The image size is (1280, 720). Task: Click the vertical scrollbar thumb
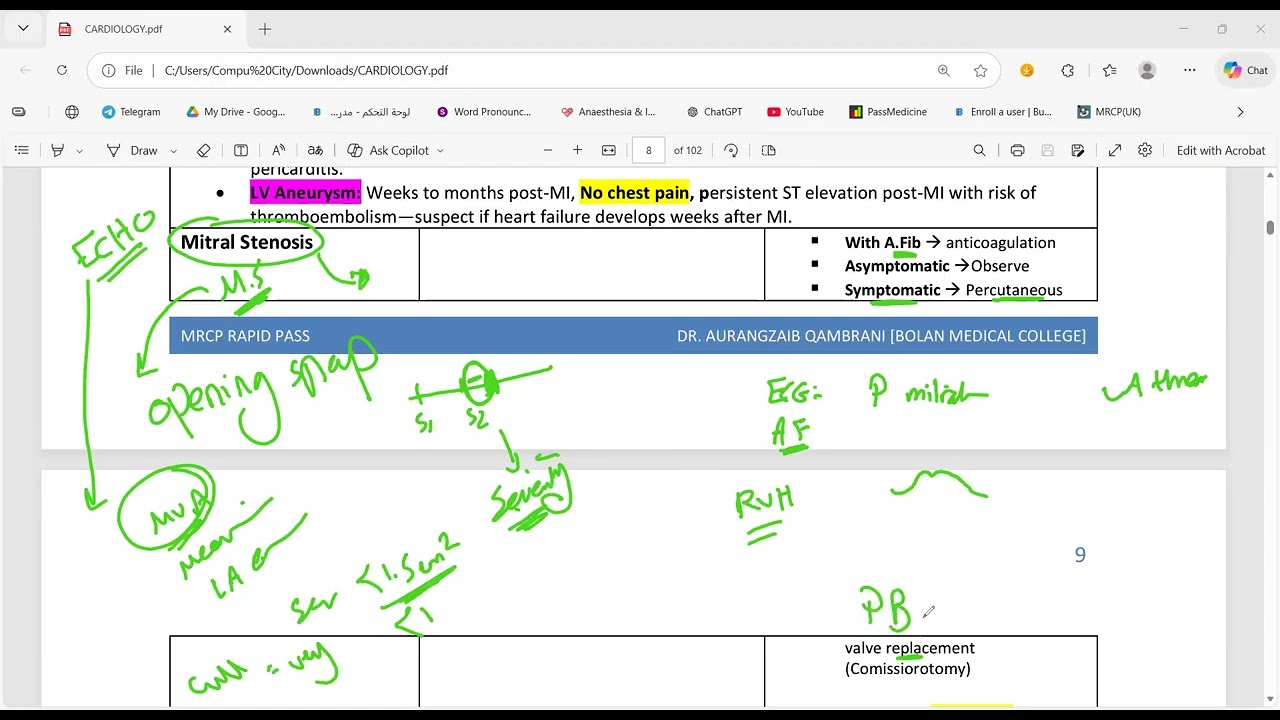tap(1270, 227)
